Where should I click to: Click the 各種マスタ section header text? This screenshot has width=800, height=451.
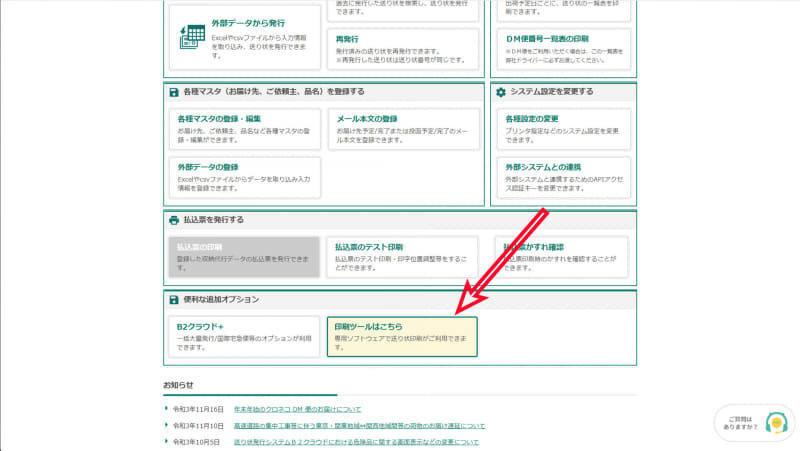pos(274,92)
